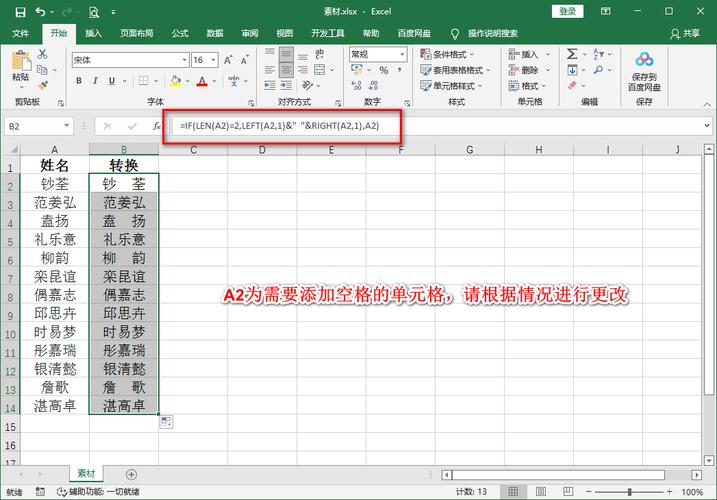
Task: Cut selection with the scissors icon
Action: click(x=43, y=54)
